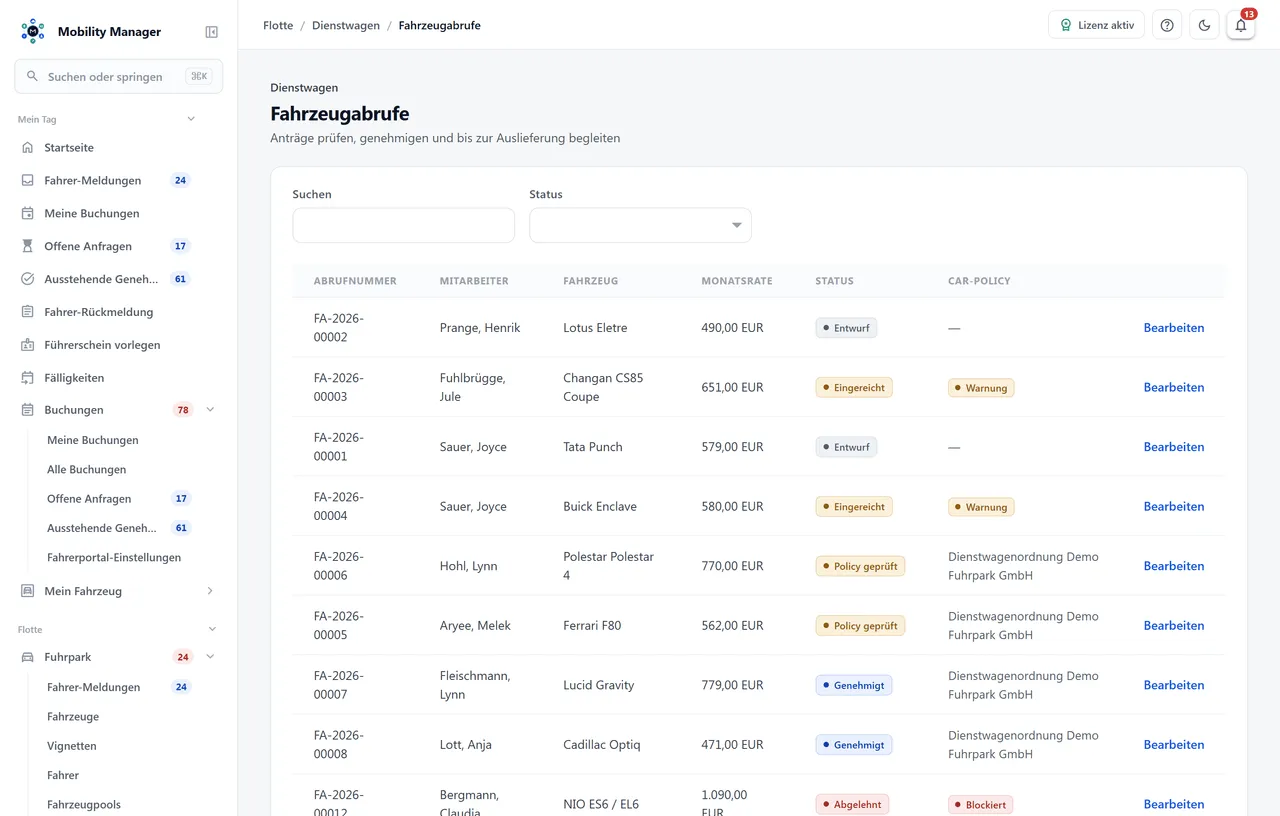This screenshot has width=1280, height=816.
Task: Open Fahrerportal-Einstellungen in the sidebar
Action: coord(114,557)
